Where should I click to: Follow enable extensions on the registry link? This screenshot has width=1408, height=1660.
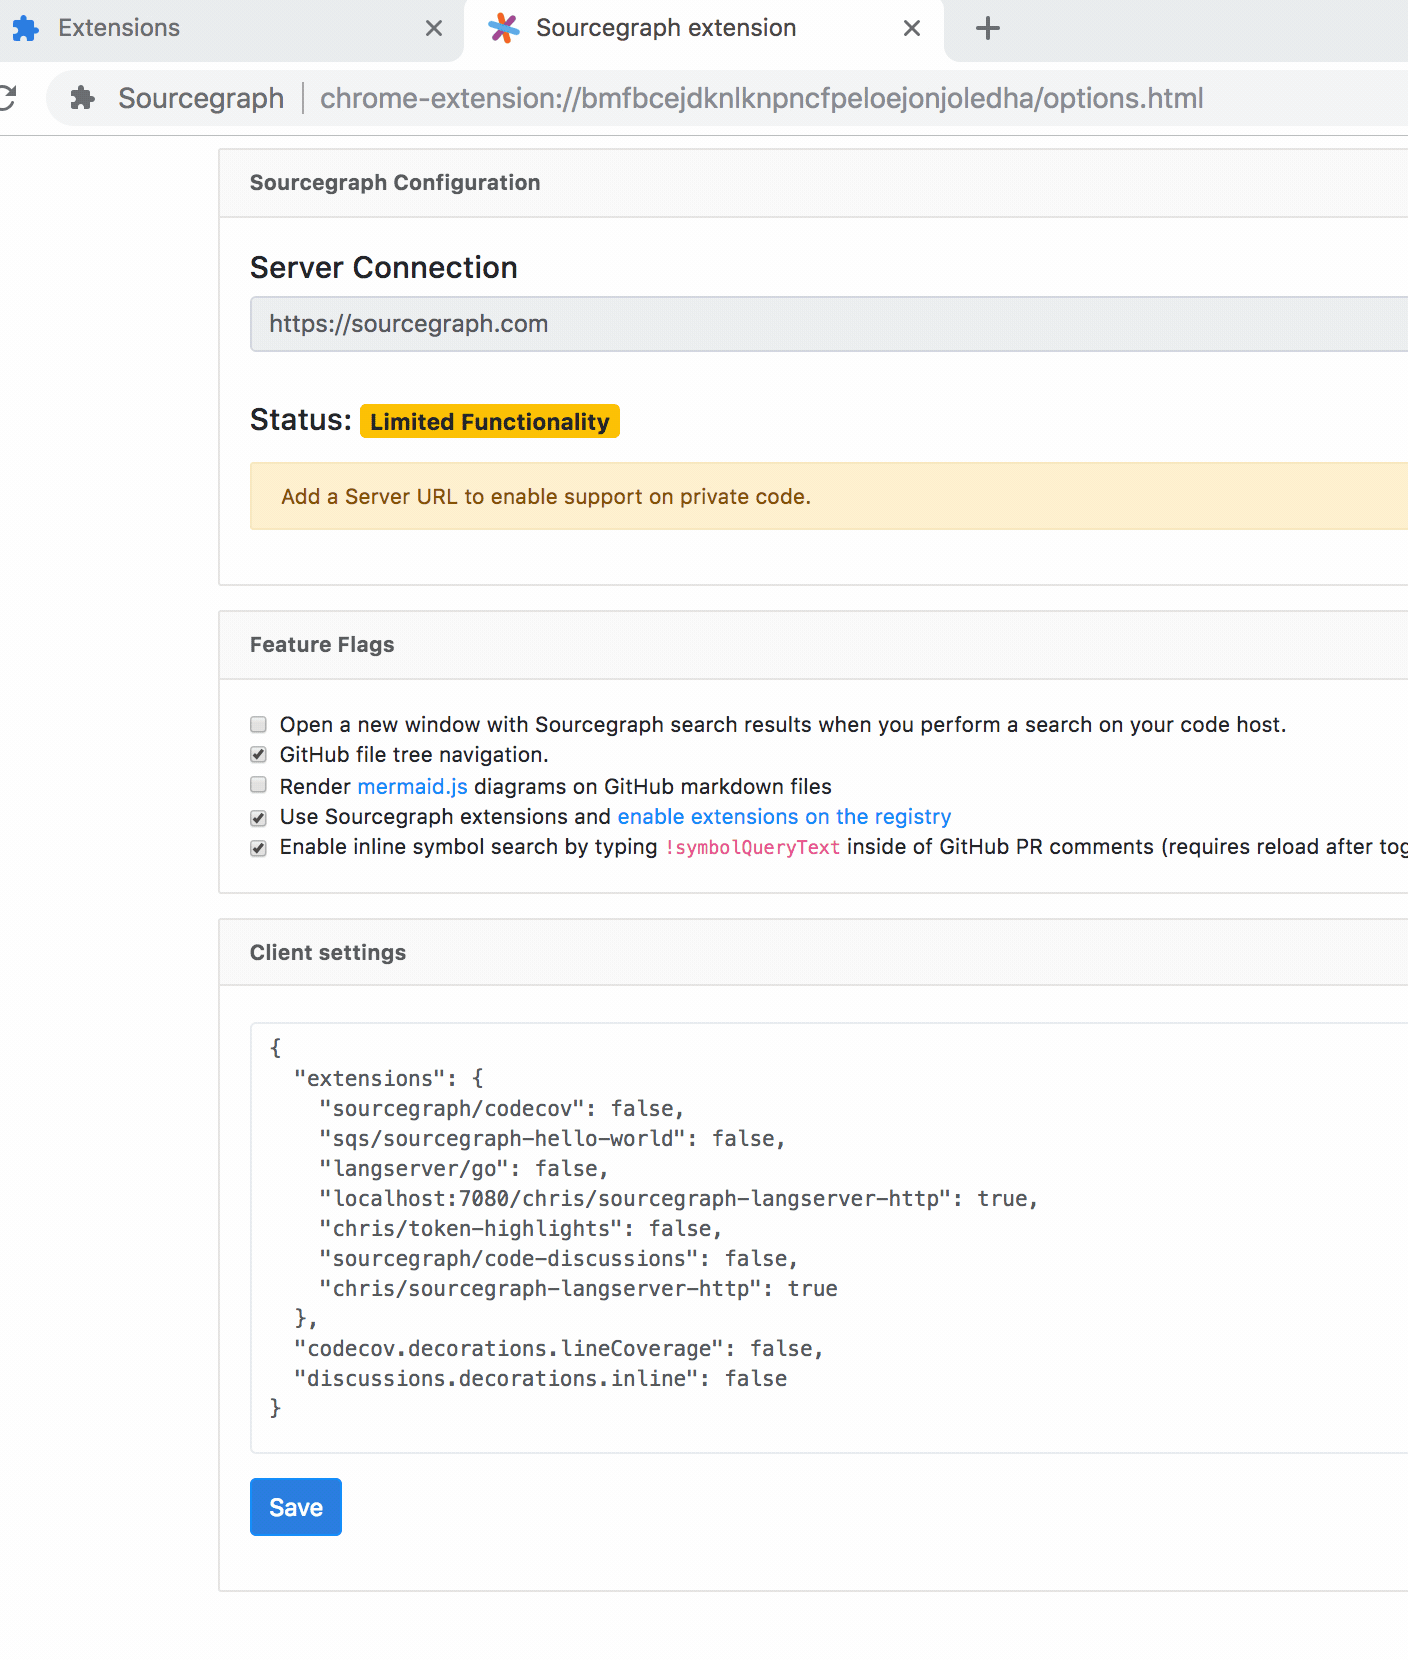(x=784, y=816)
